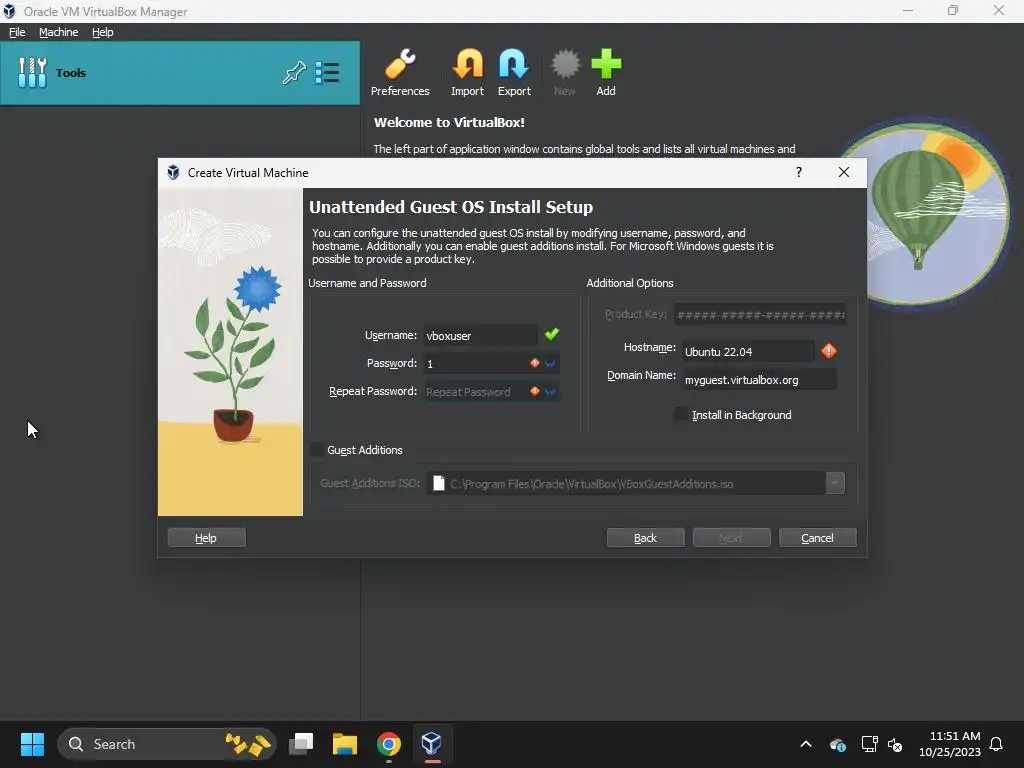Close the Create Virtual Machine dialog

pos(844,172)
